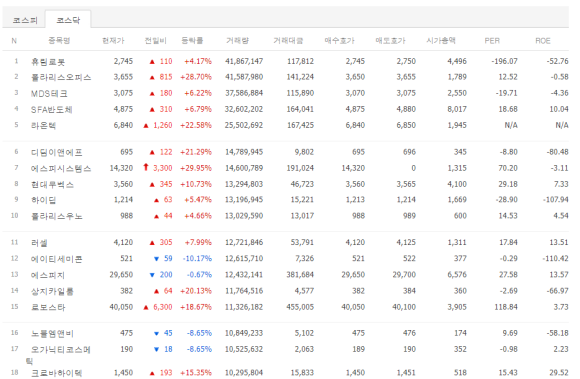Click the 3,300 price change for 에스피시스템스
This screenshot has width=580, height=379.
pyautogui.click(x=163, y=168)
